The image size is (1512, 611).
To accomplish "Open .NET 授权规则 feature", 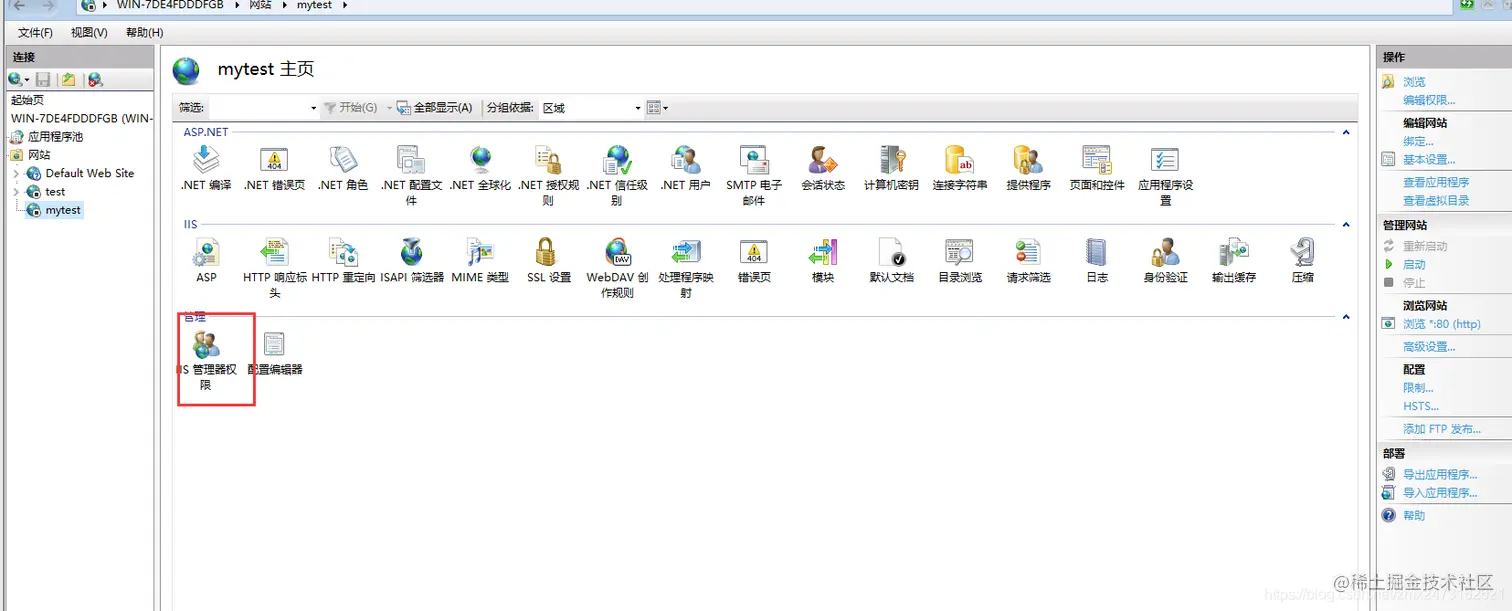I will 548,175.
